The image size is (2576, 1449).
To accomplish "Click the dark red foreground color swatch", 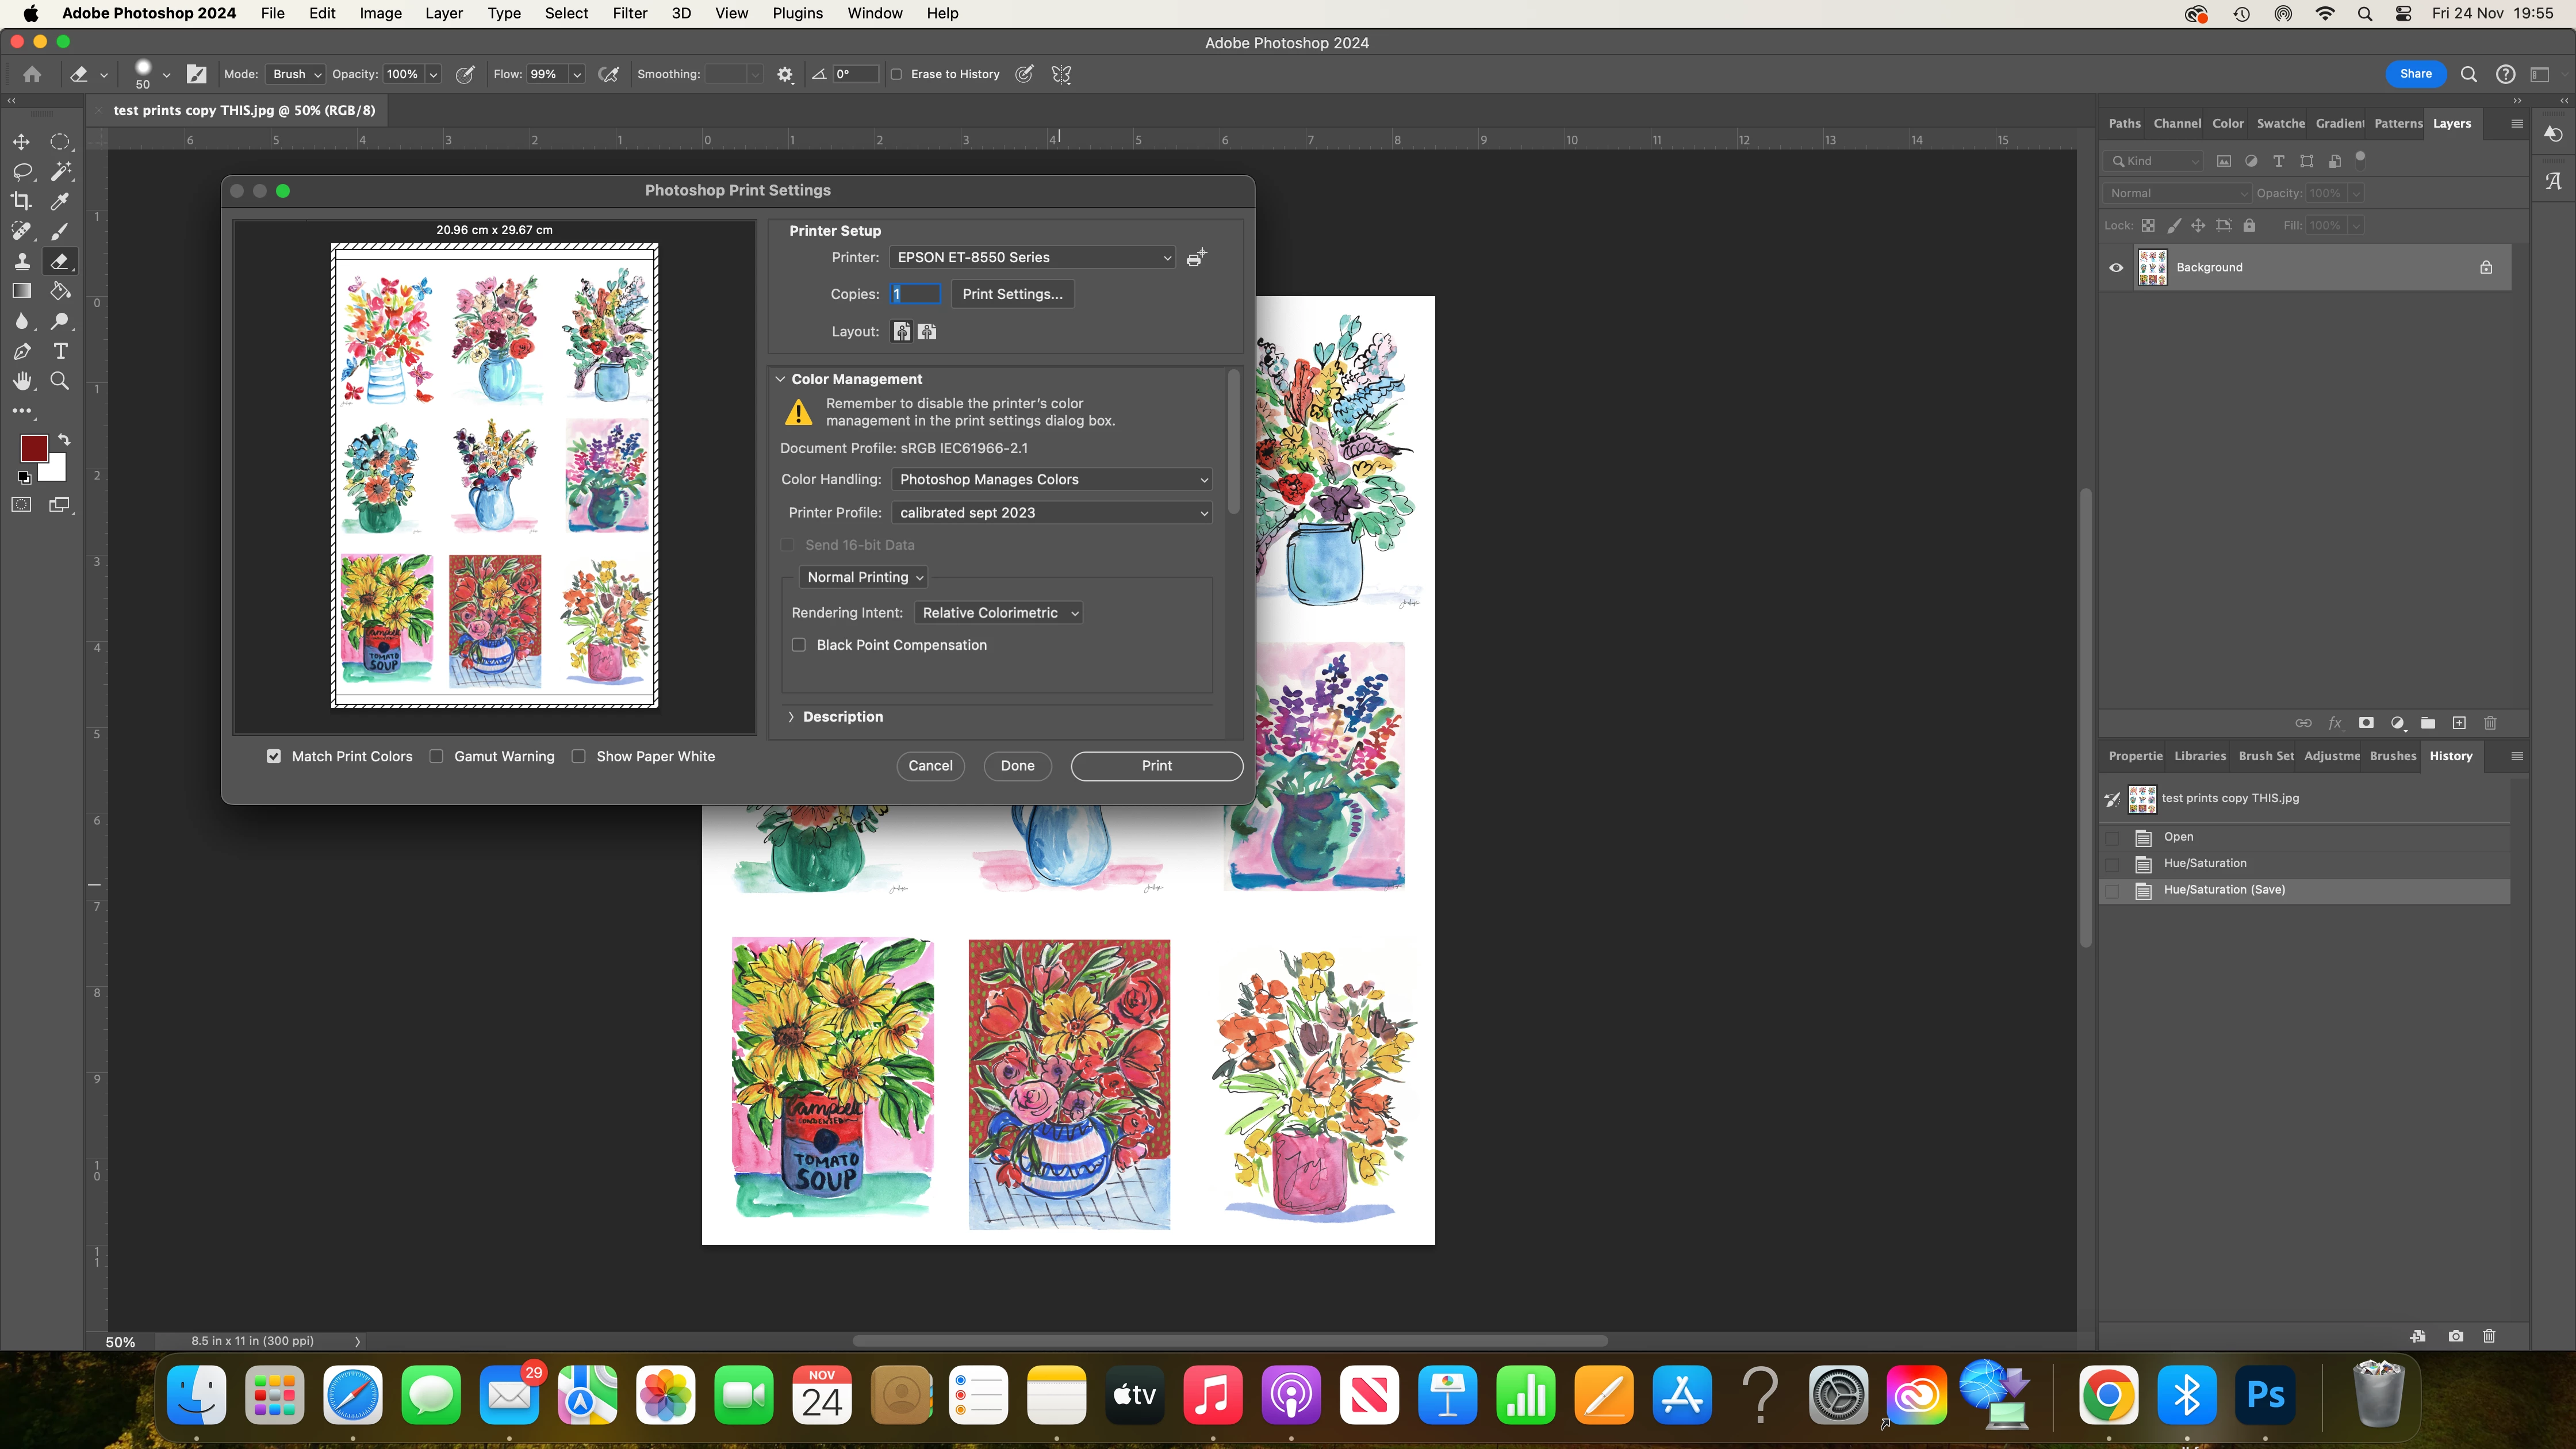I will [33, 449].
